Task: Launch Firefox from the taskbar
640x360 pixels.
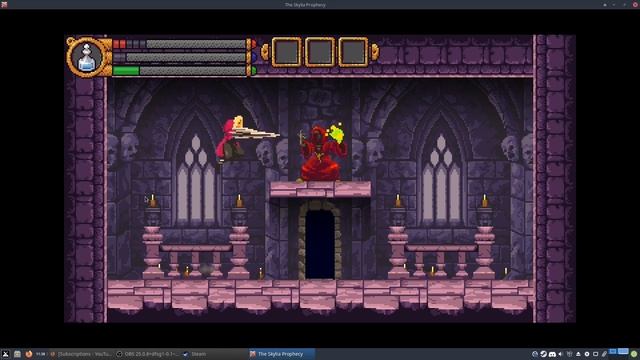Action: coord(29,354)
